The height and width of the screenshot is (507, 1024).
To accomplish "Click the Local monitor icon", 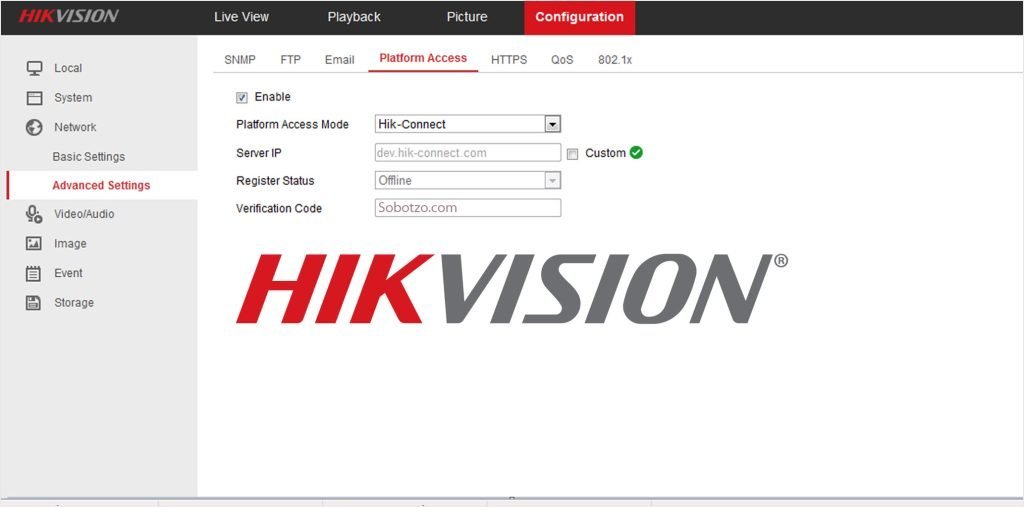I will pos(34,68).
